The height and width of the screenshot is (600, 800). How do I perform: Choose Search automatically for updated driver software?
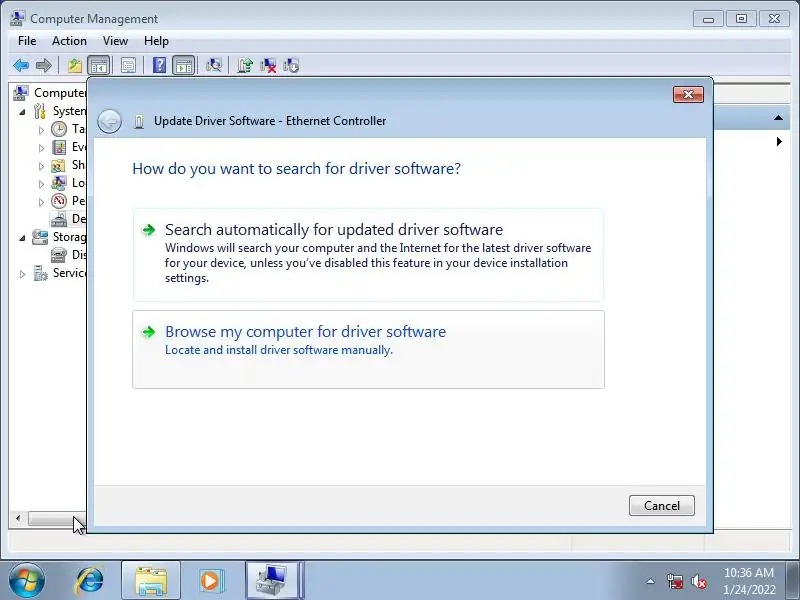tap(368, 255)
